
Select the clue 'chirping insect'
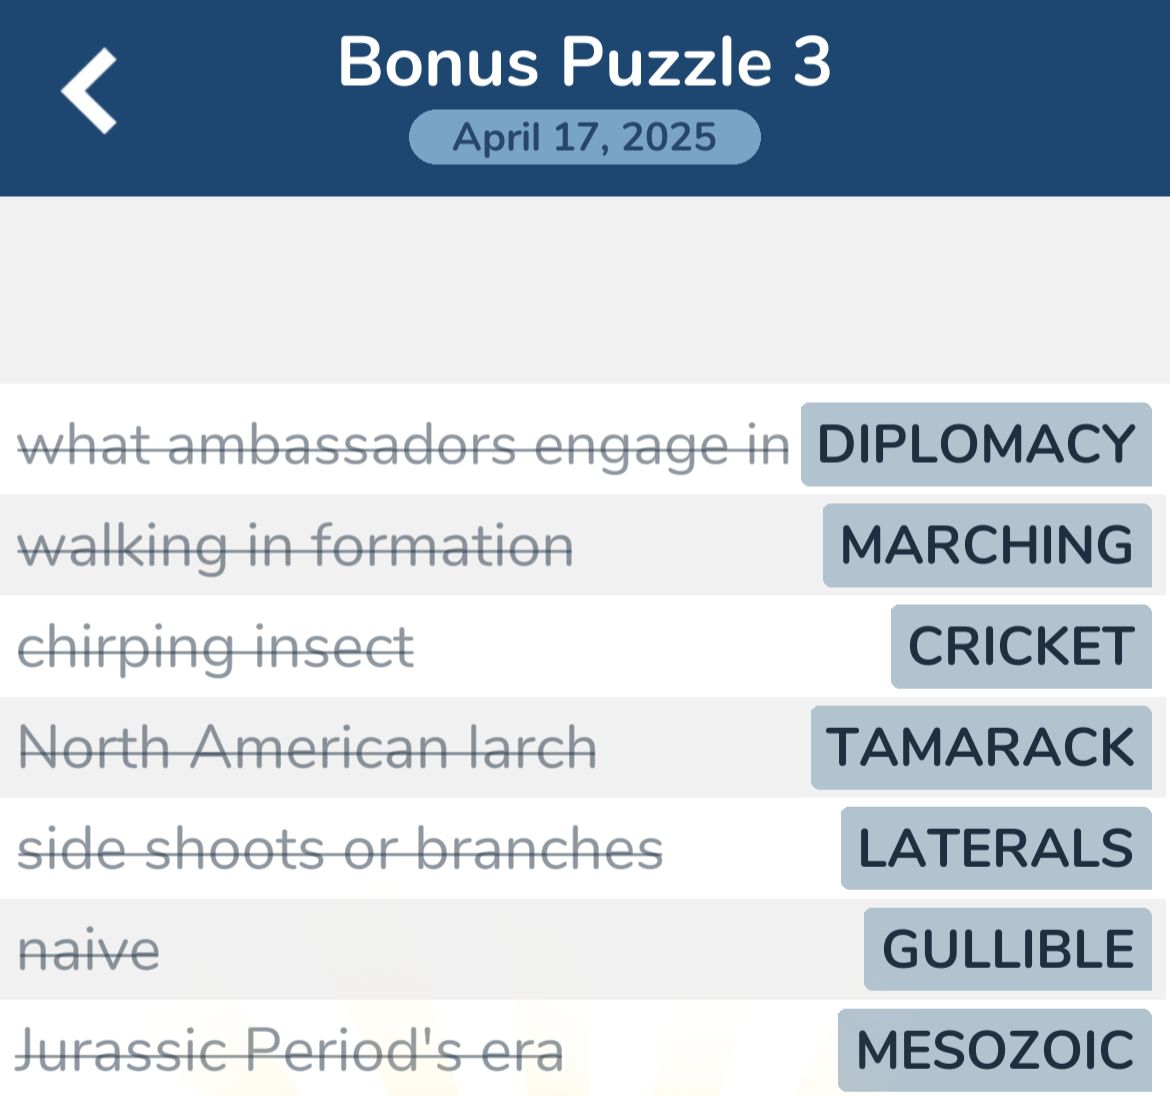[215, 645]
